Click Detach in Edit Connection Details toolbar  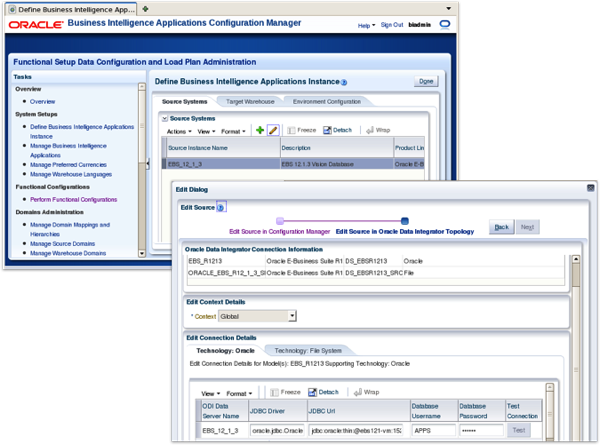(323, 392)
